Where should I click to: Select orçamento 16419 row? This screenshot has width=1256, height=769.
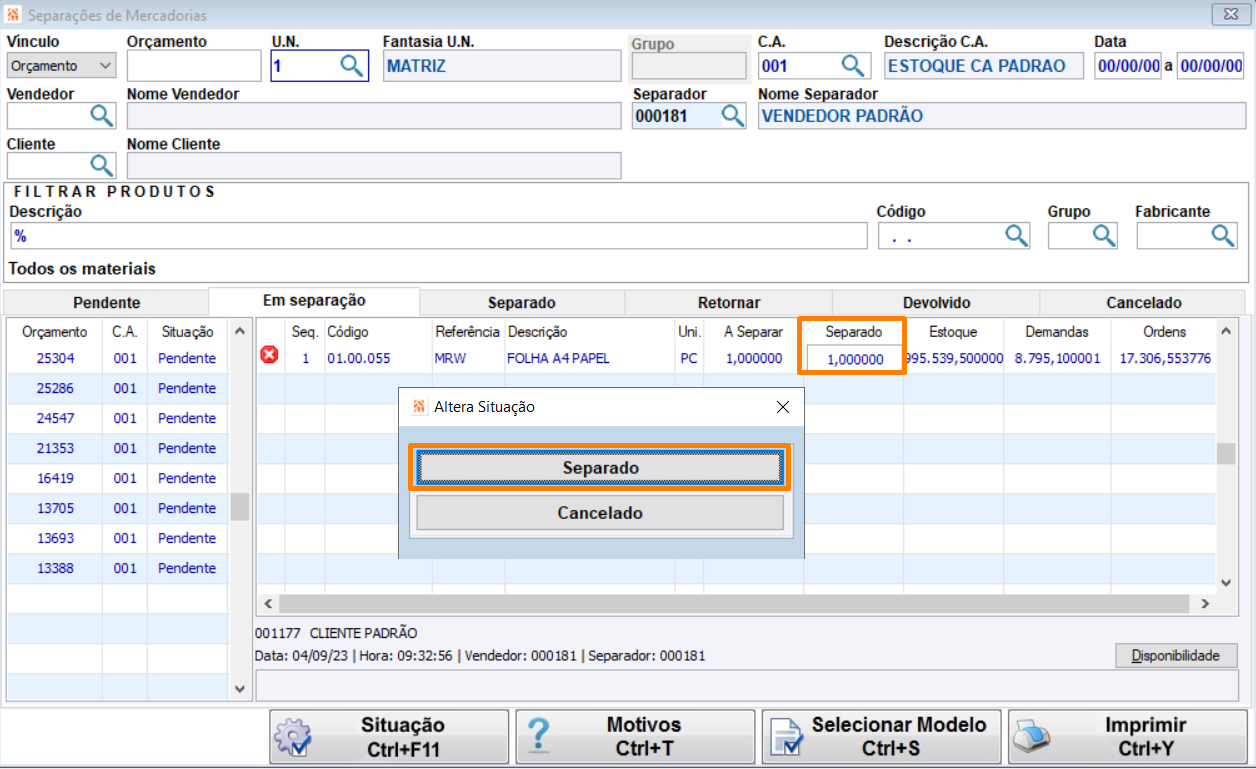pos(118,478)
